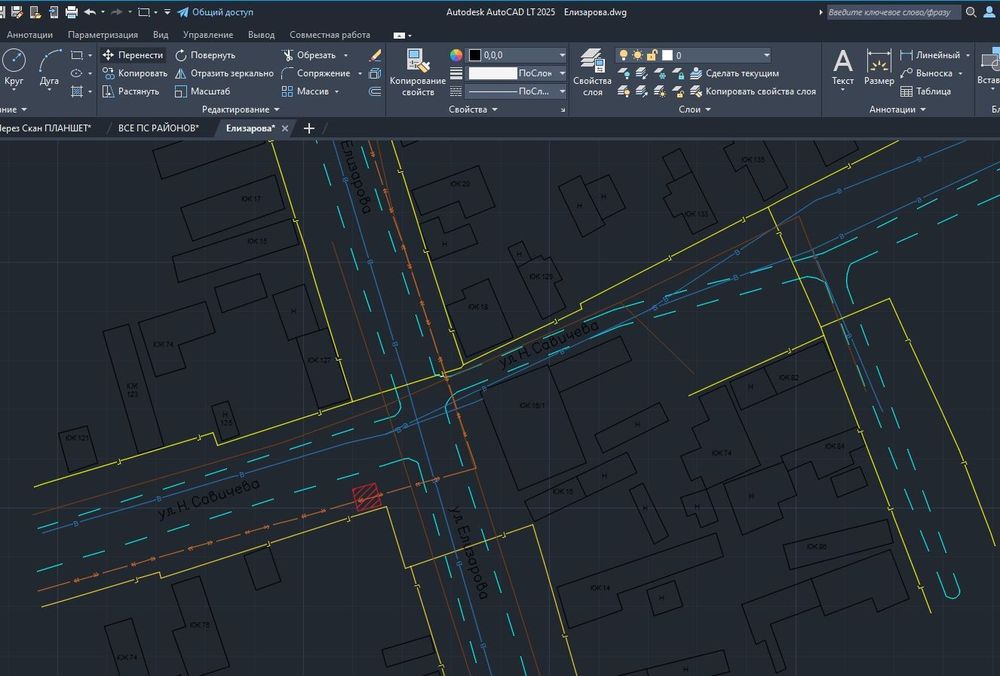Switch to the Вид ribbon tab
The height and width of the screenshot is (676, 1000).
pyautogui.click(x=161, y=35)
